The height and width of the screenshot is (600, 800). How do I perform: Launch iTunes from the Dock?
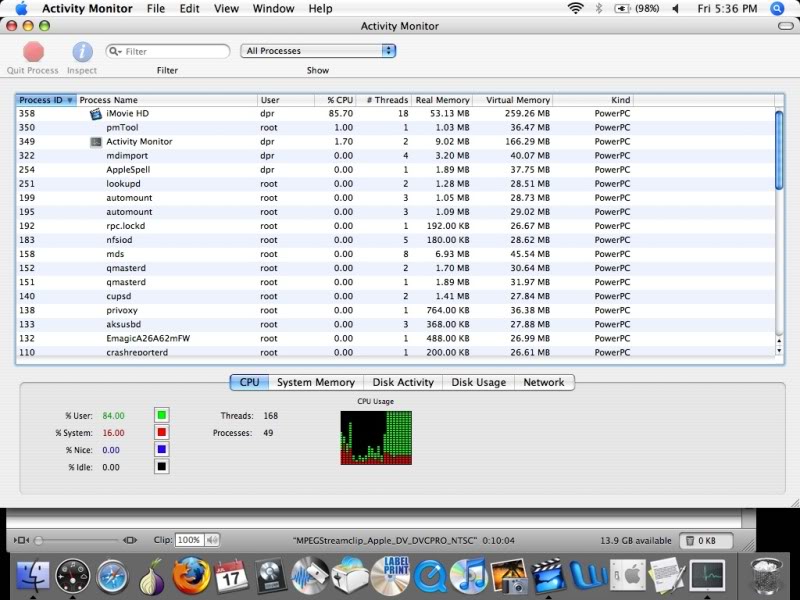click(x=469, y=577)
